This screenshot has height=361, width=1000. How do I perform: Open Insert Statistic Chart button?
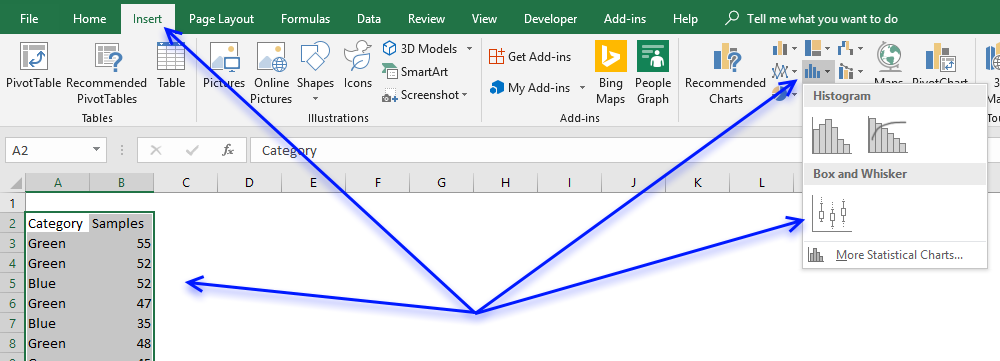pos(817,71)
